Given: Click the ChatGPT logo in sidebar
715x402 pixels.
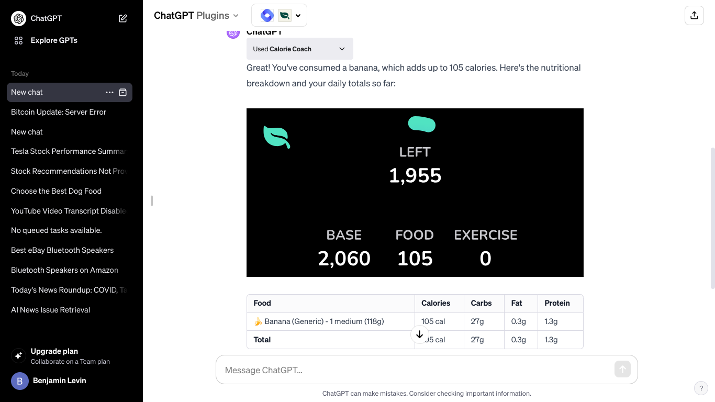Looking at the screenshot, I should pos(19,18).
